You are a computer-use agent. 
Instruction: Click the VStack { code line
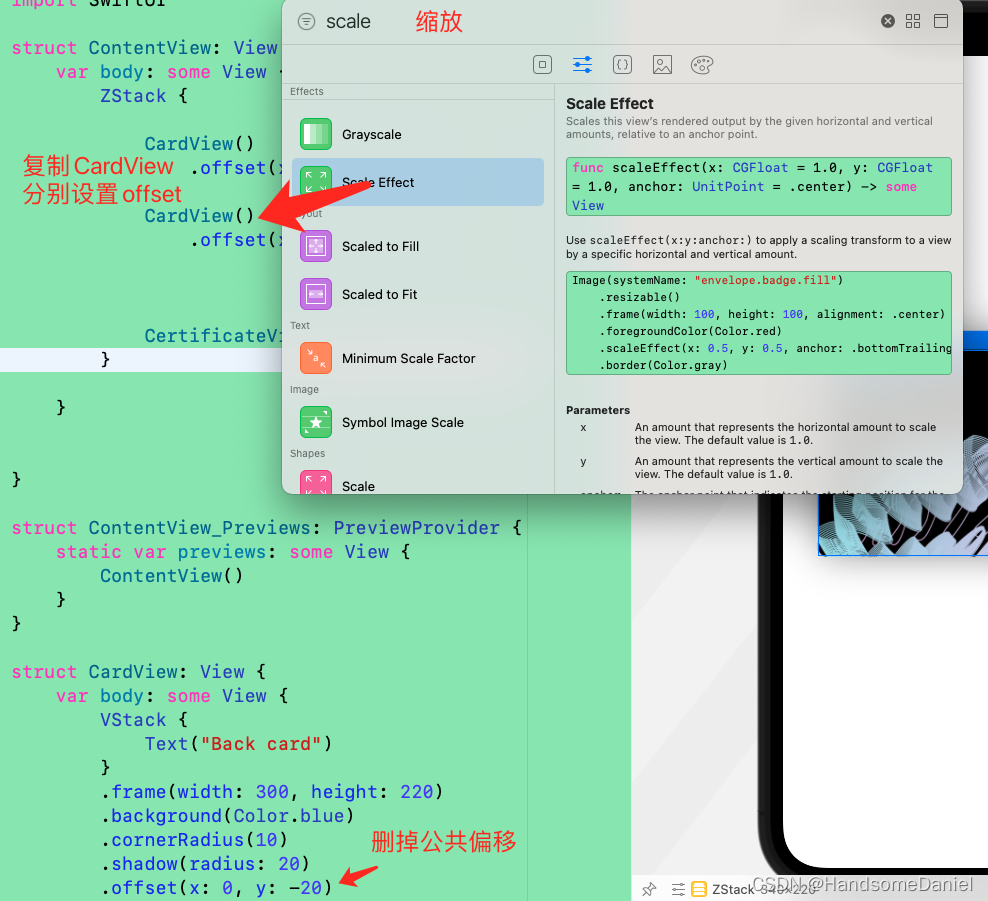point(144,720)
